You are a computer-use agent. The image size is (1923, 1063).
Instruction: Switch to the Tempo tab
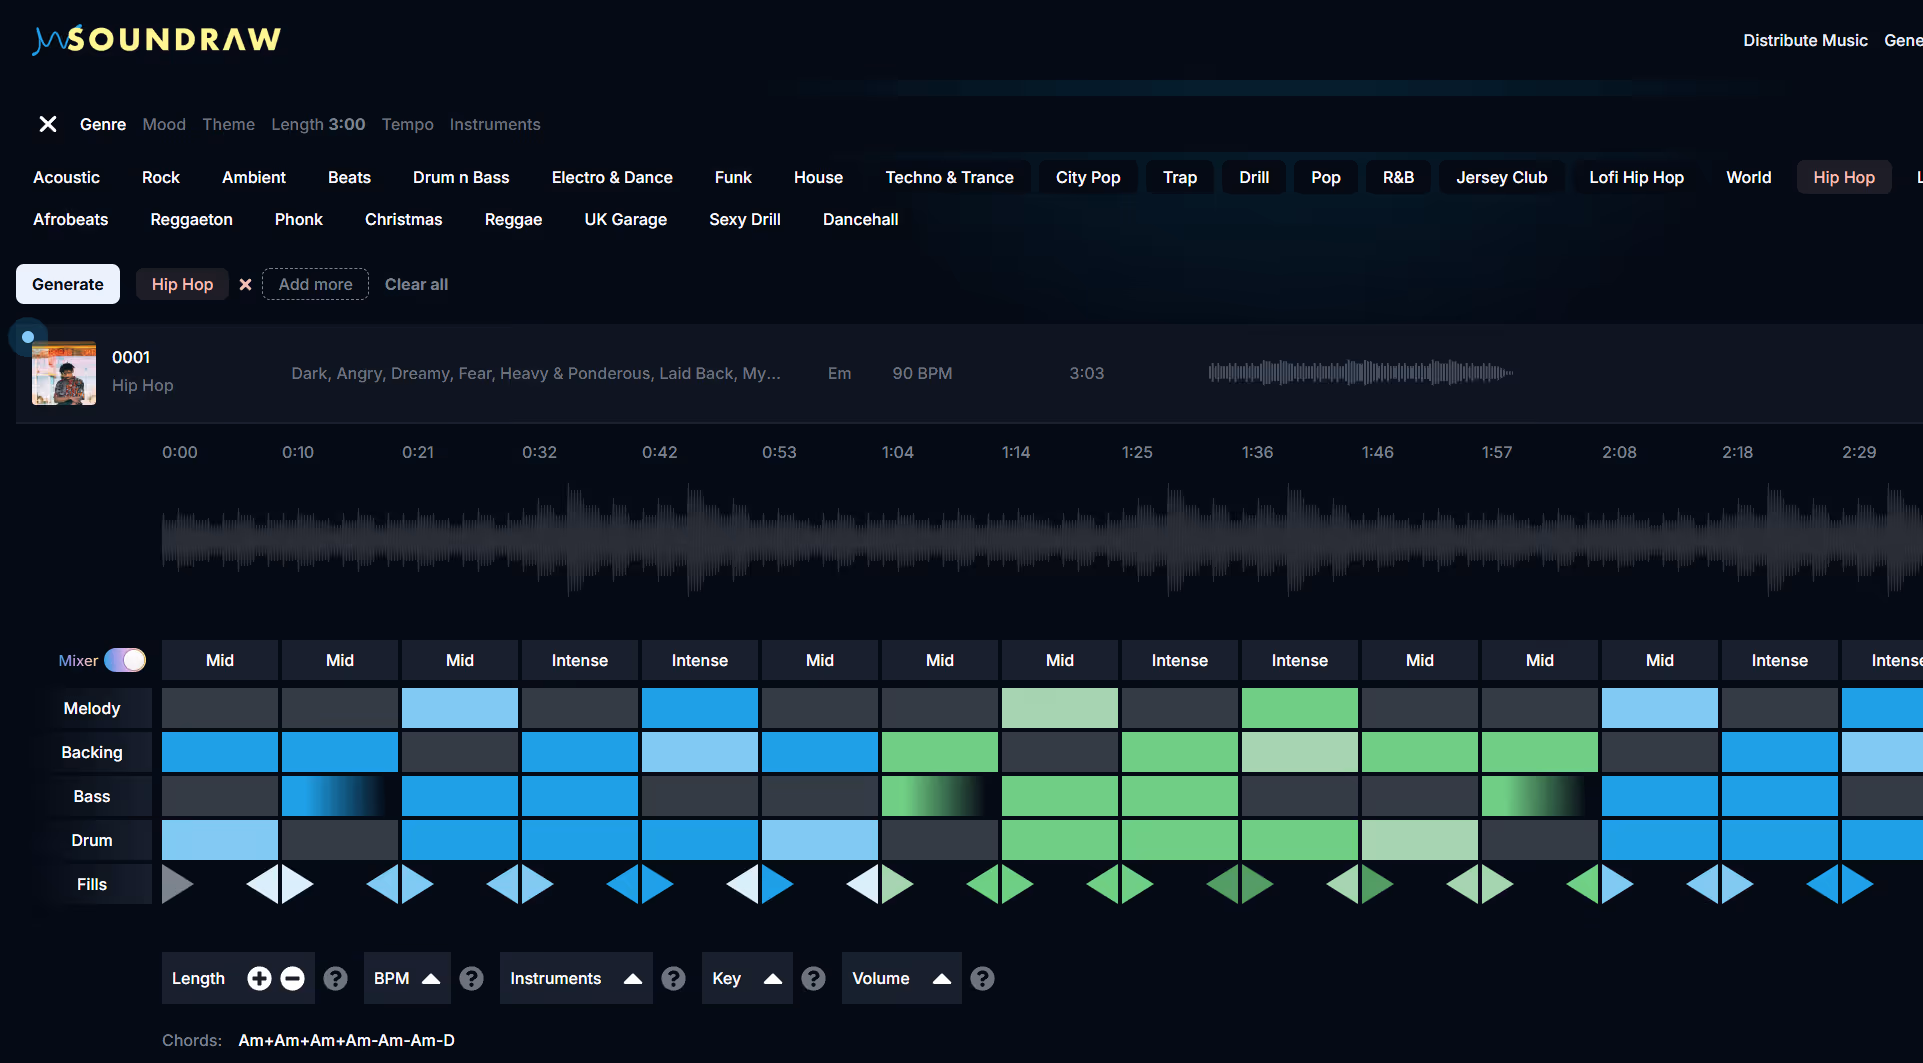(x=407, y=124)
